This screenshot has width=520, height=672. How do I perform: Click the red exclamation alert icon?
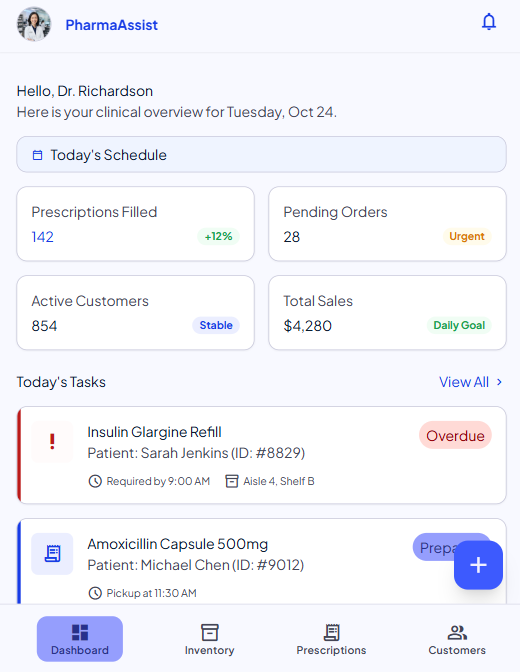52,442
